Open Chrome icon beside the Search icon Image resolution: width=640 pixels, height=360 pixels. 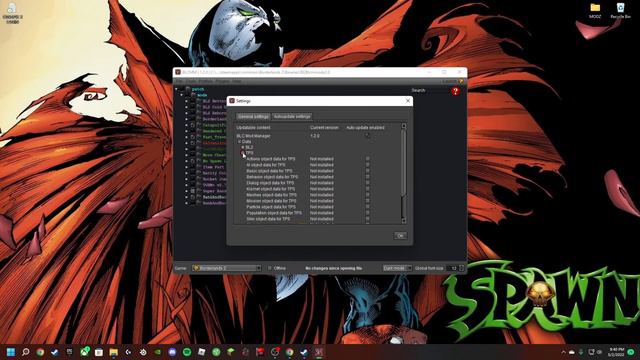[40, 352]
